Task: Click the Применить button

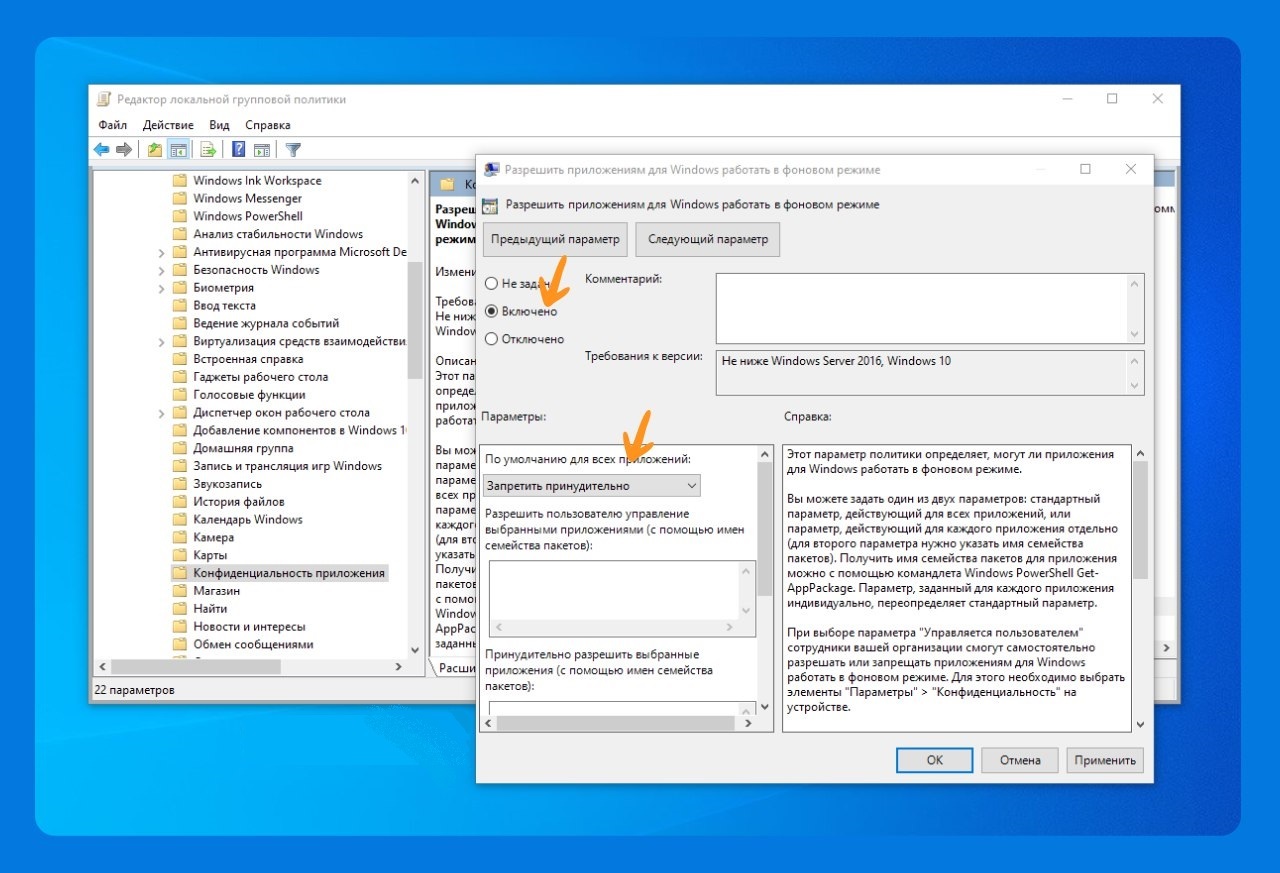Action: coord(1105,760)
